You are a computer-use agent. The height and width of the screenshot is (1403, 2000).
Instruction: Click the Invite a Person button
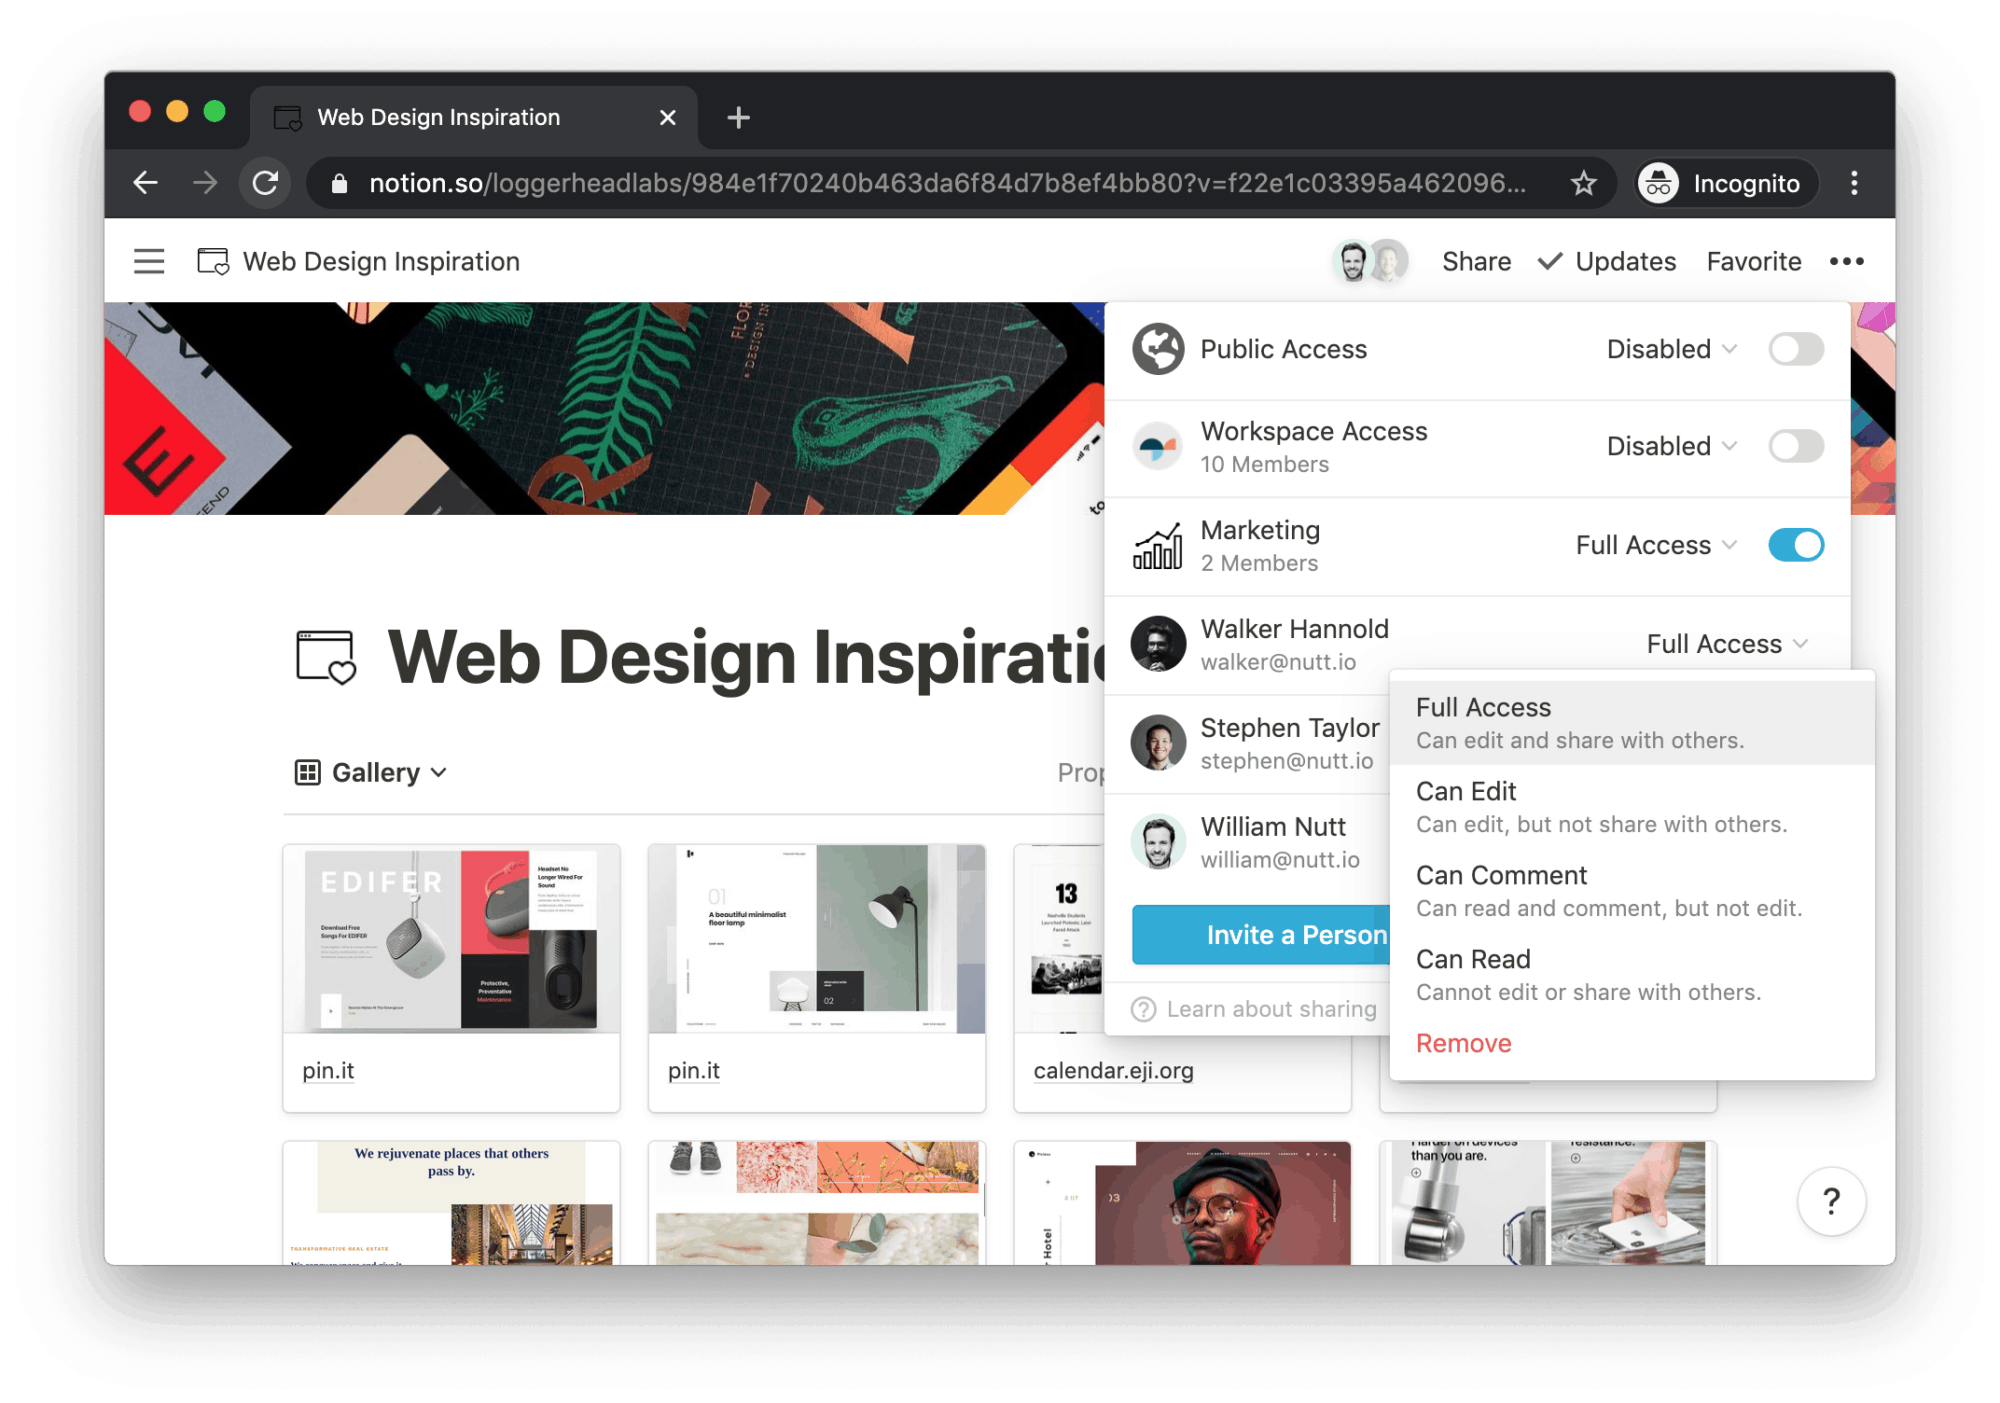pos(1261,935)
